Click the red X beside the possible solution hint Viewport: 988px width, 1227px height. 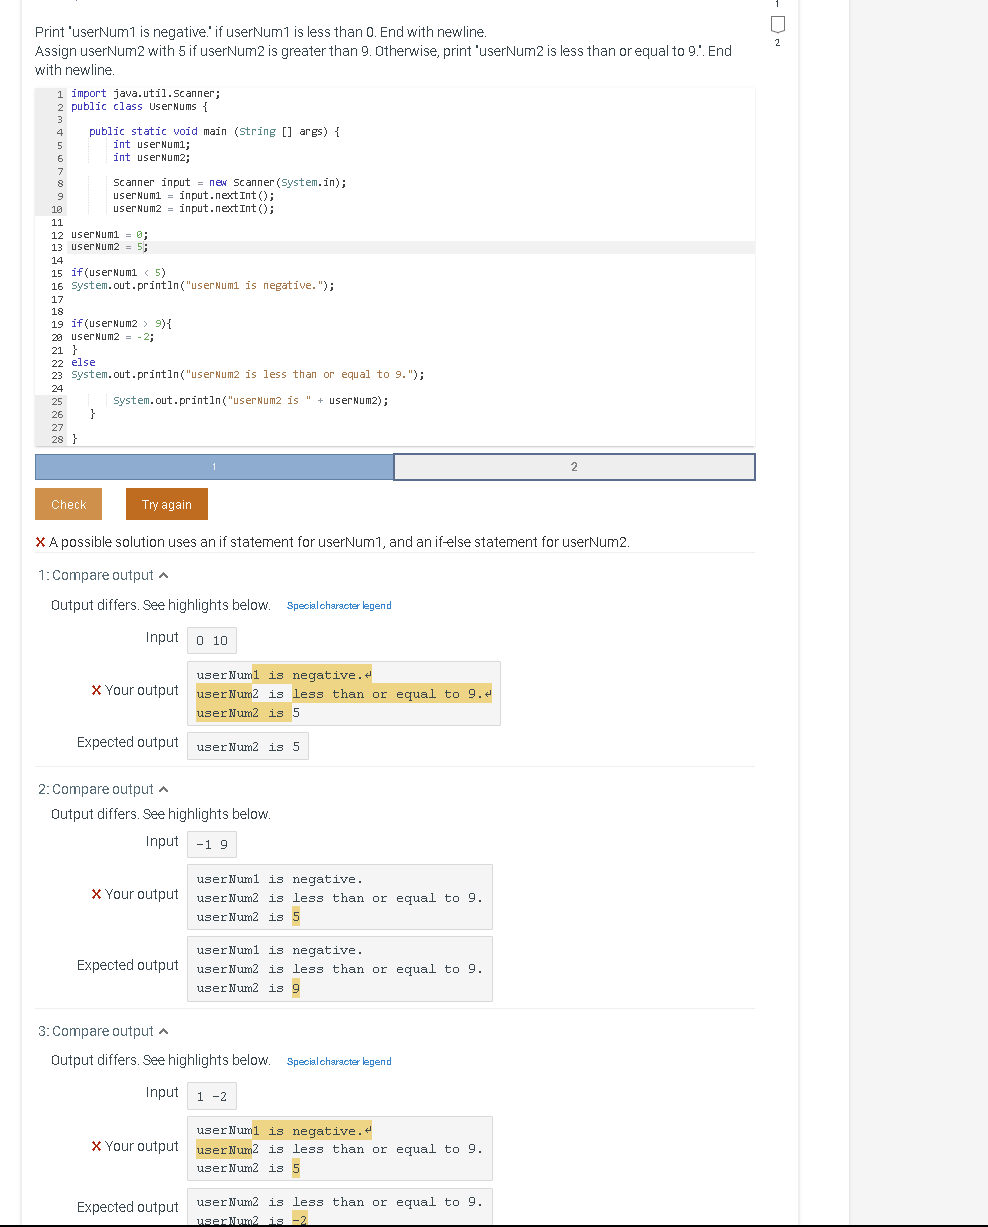40,542
